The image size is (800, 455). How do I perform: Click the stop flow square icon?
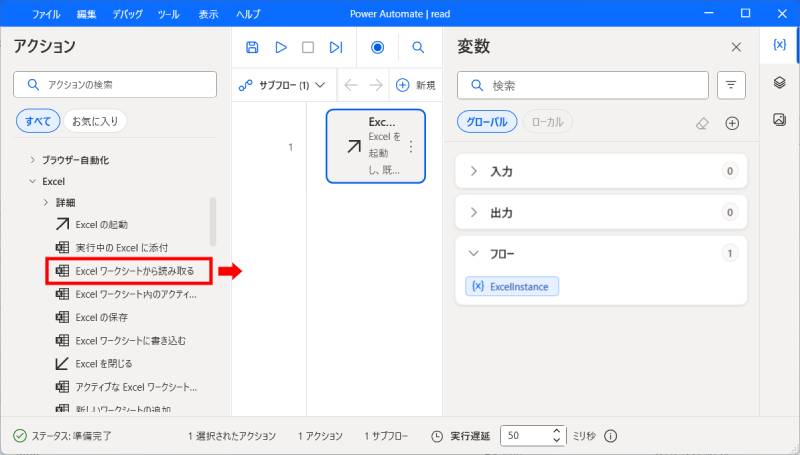click(308, 47)
